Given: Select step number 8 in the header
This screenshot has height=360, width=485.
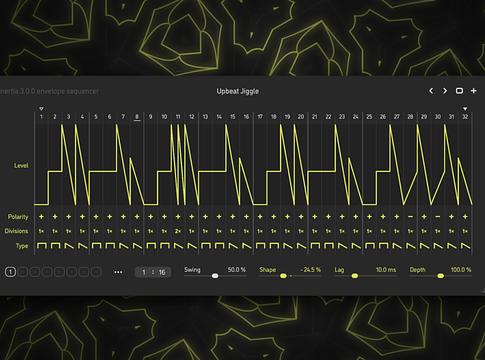Looking at the screenshot, I should (137, 117).
